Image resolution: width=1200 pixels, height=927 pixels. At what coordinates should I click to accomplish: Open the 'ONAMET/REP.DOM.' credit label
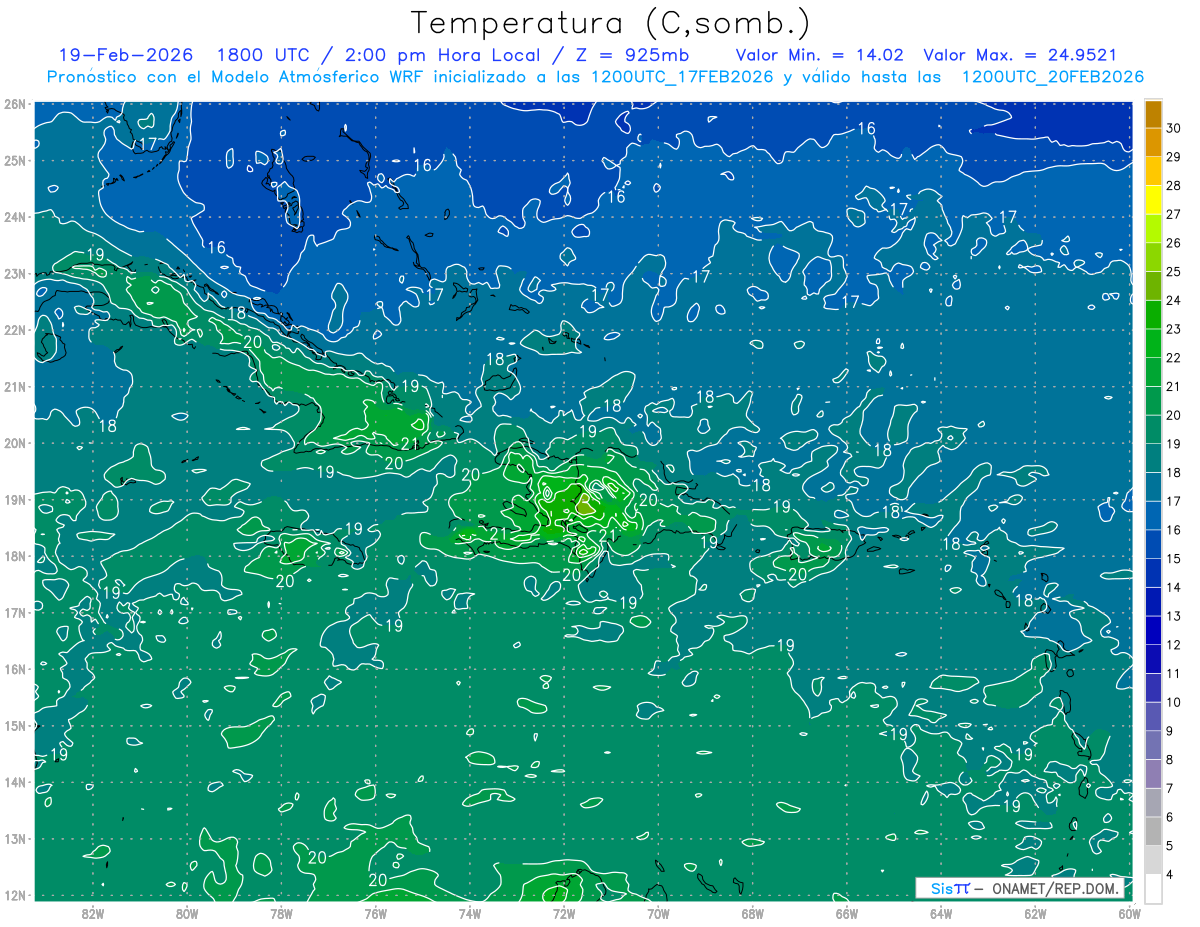(1055, 889)
